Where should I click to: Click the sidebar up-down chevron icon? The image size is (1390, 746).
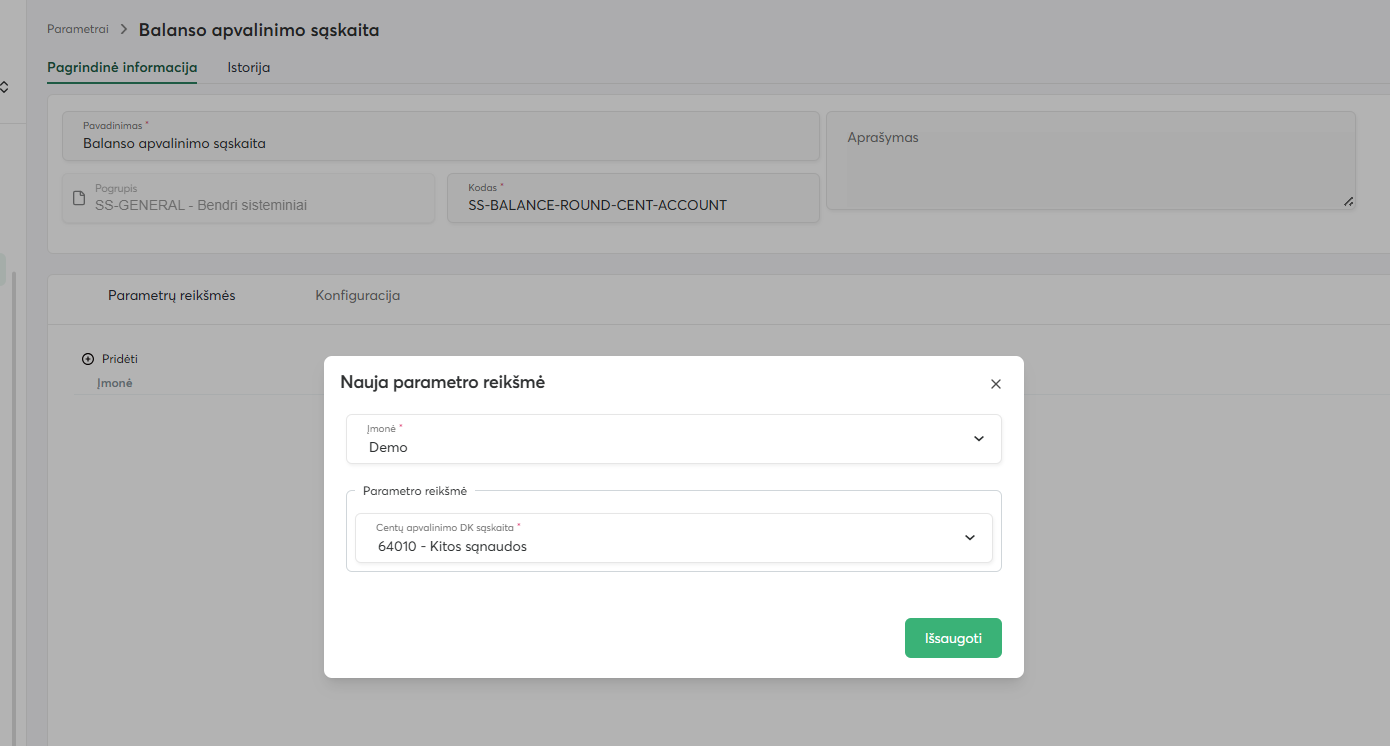[x=4, y=88]
